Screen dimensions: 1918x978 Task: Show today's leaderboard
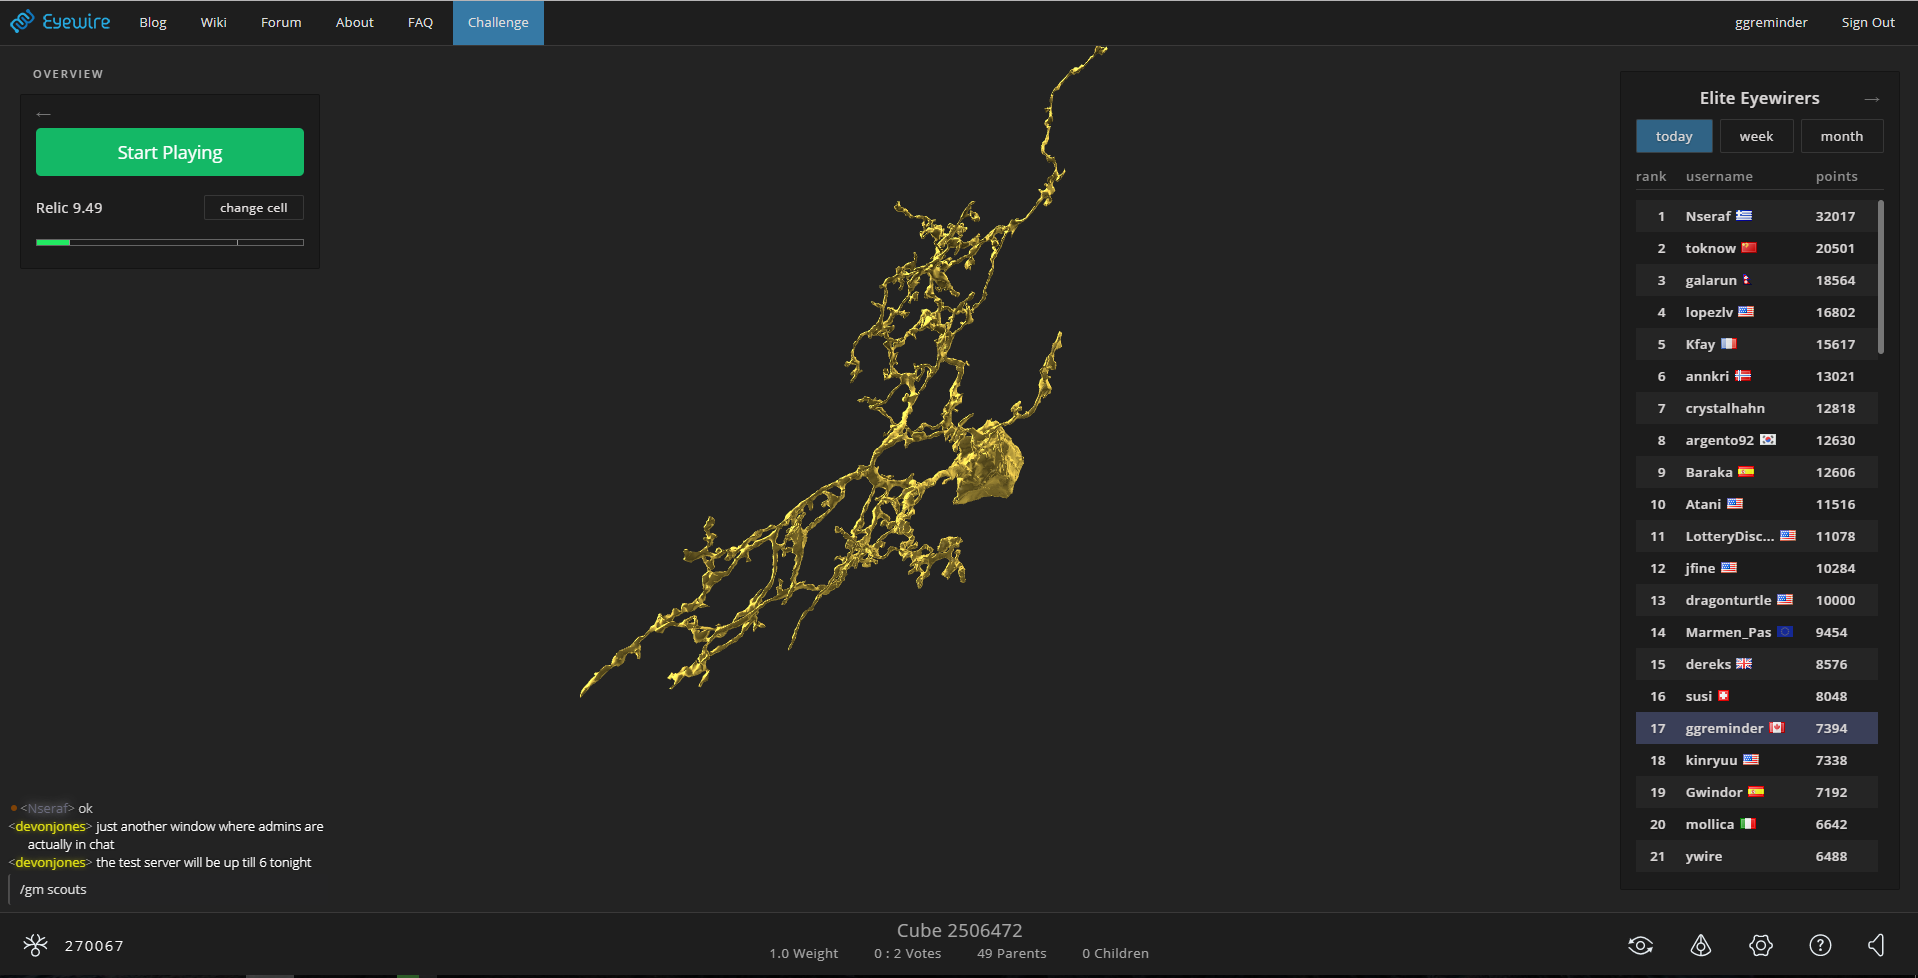click(1674, 136)
